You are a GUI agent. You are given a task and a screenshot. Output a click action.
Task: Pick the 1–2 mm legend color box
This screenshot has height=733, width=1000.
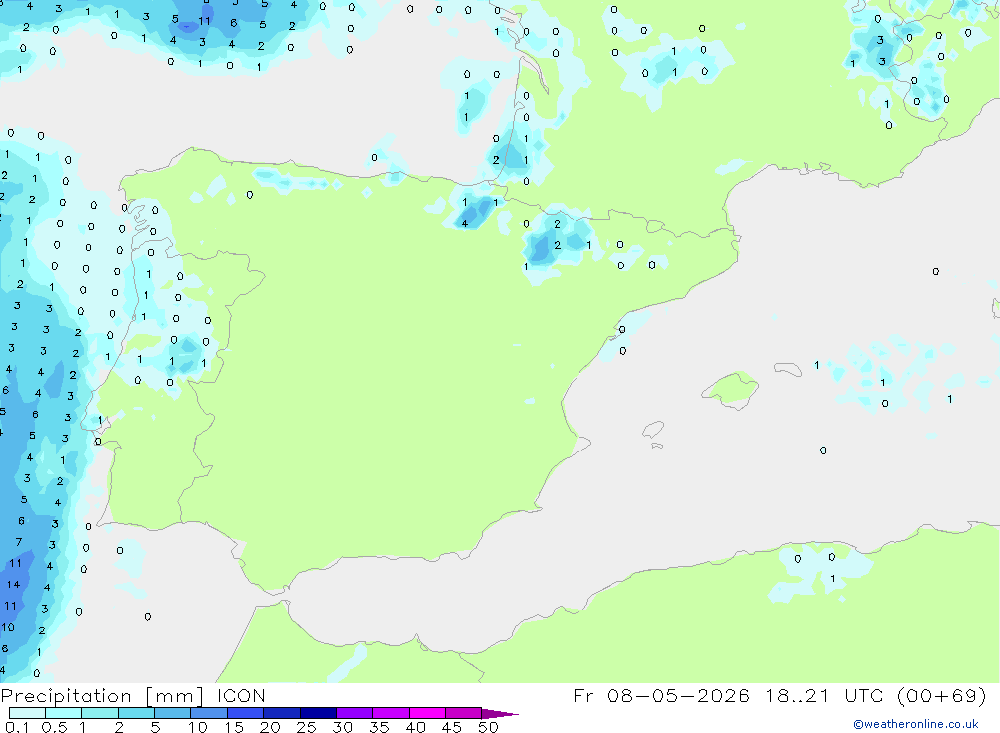100,713
